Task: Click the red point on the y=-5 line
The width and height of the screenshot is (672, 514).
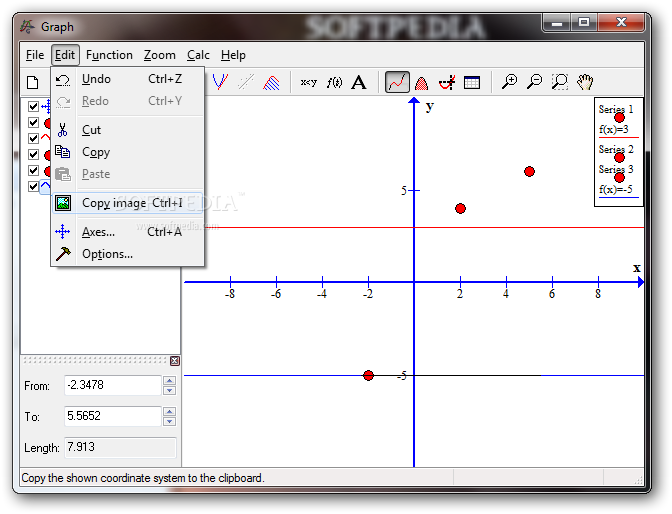Action: pos(368,376)
